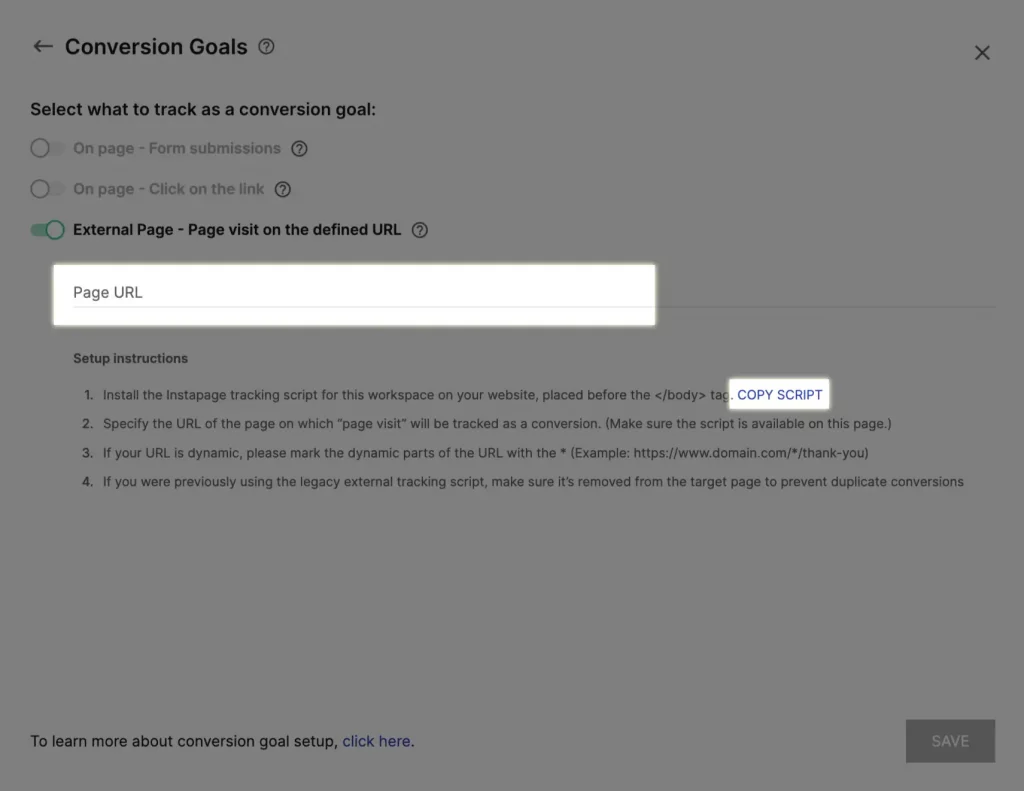Enable the Click on the link toggle

pos(48,189)
